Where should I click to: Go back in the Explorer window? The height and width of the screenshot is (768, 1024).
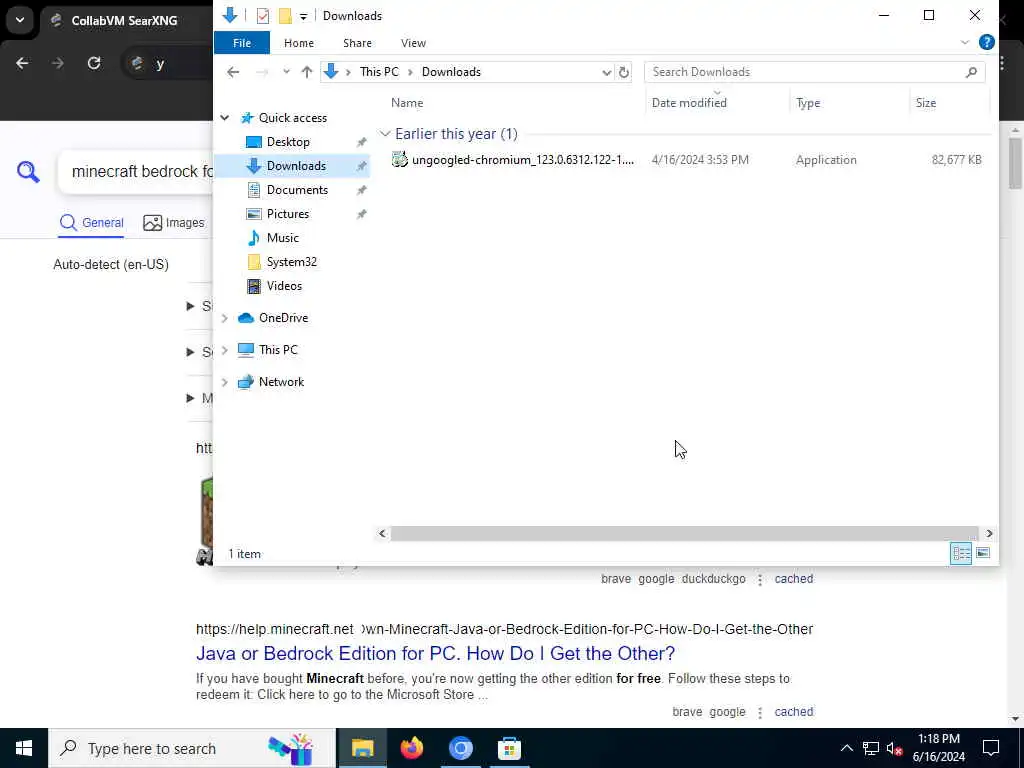coord(233,72)
